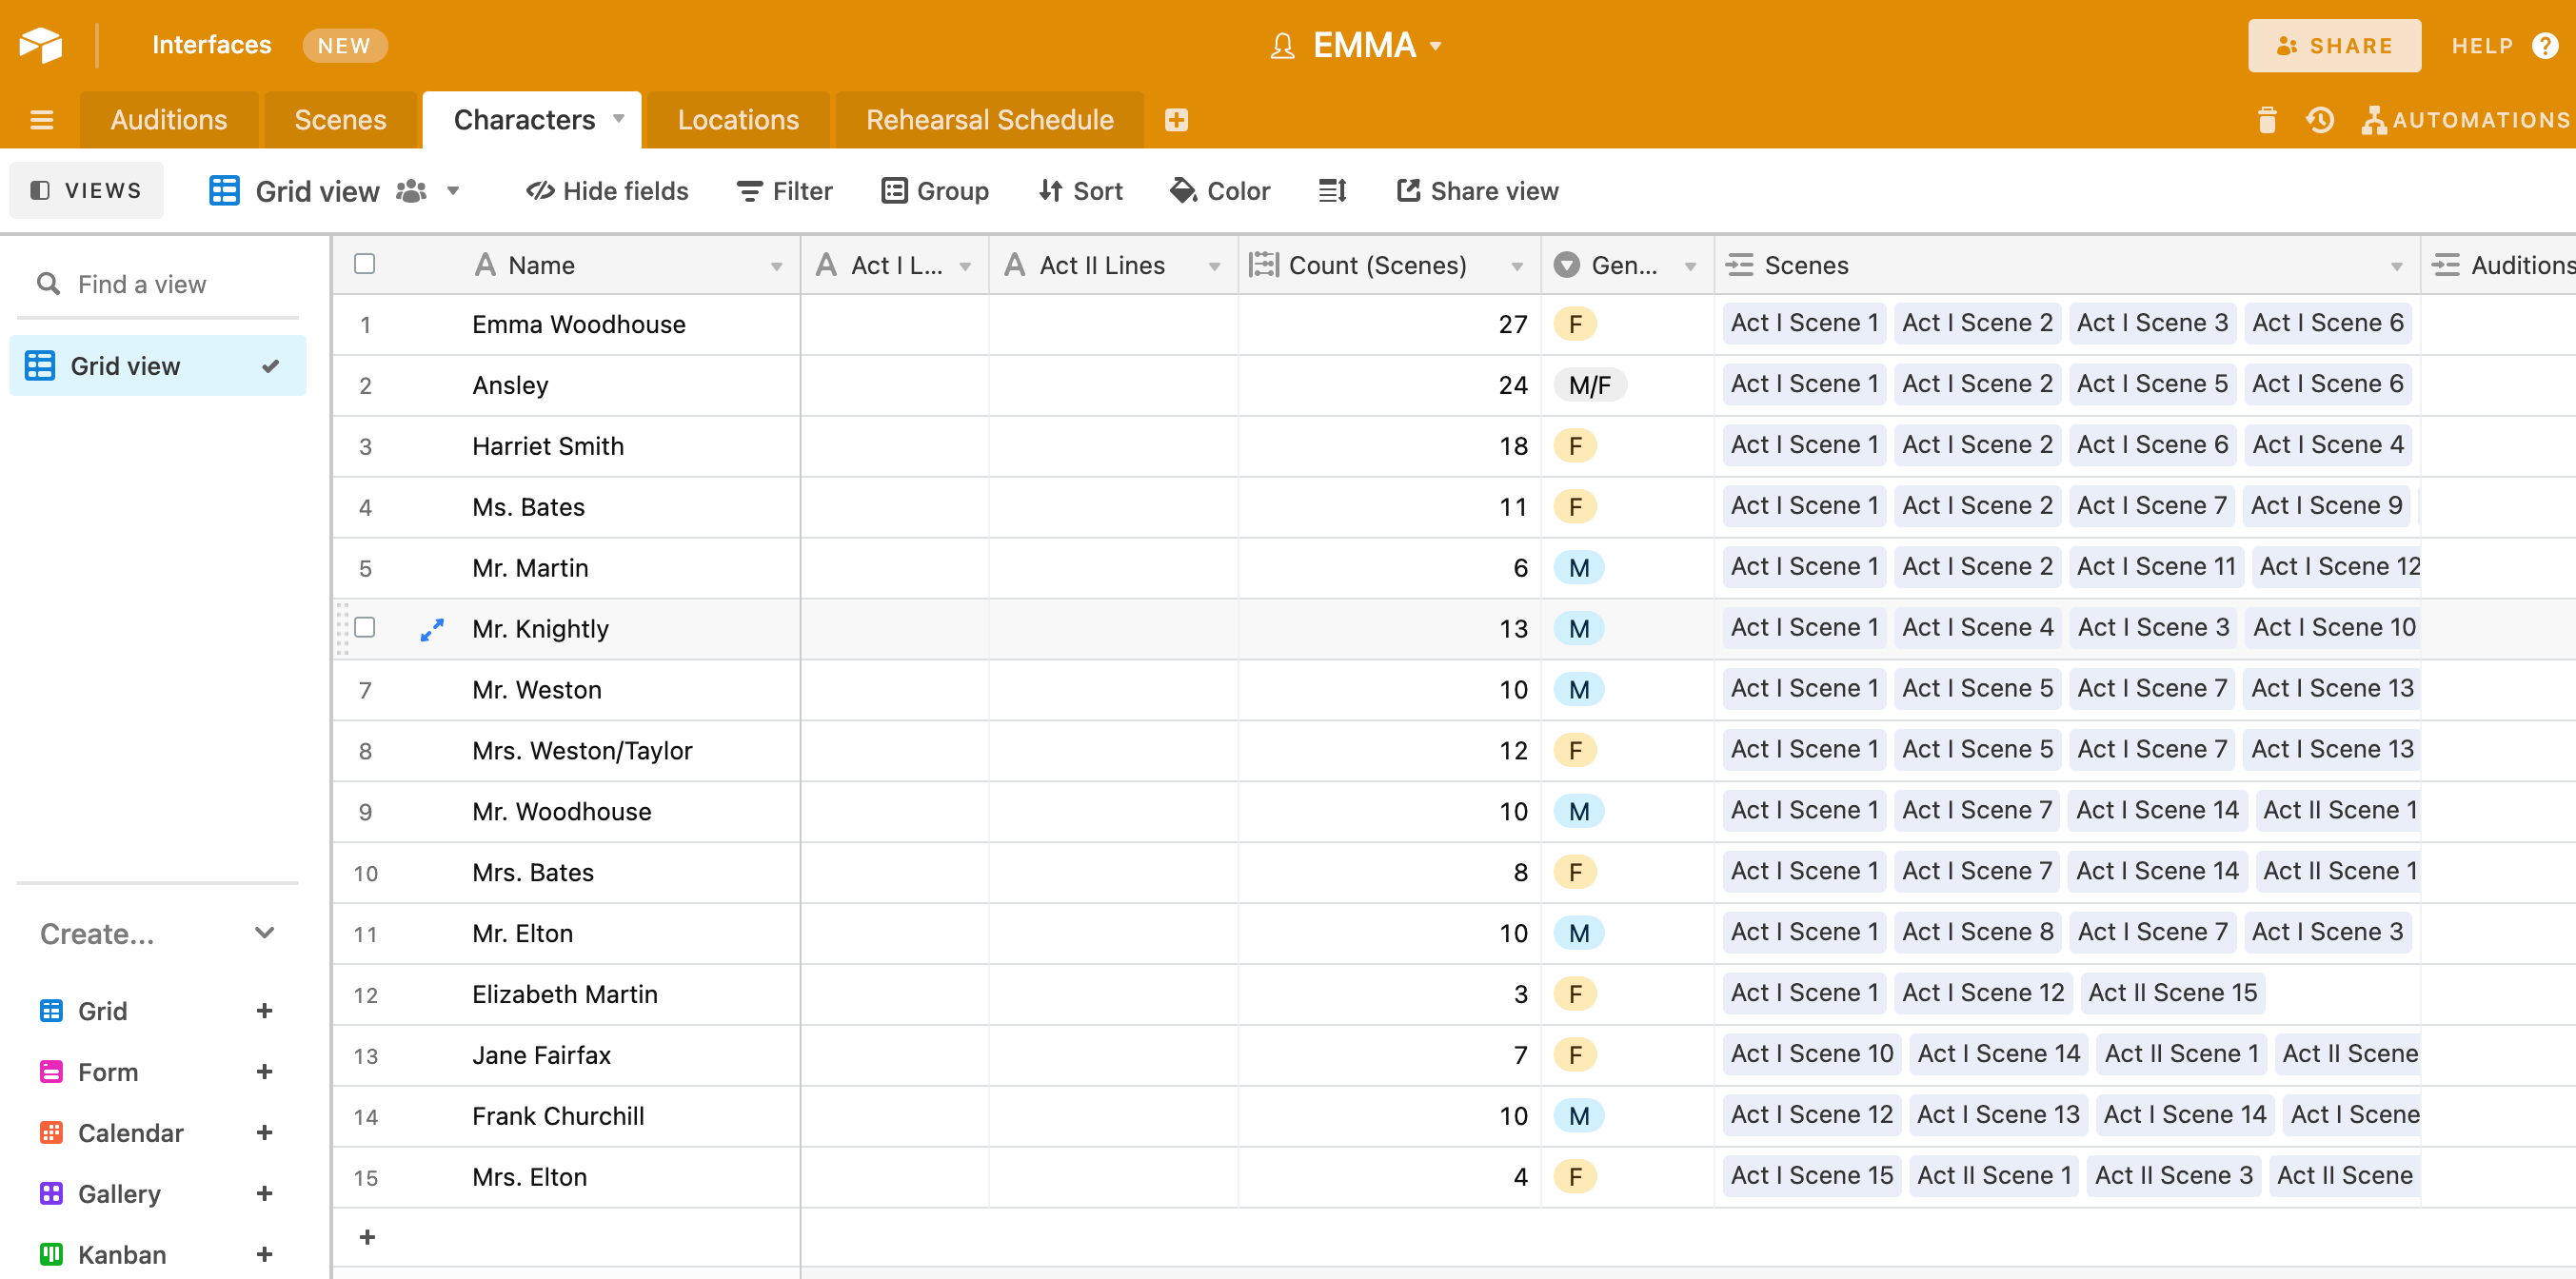This screenshot has width=2576, height=1279.
Task: Click the collaborative view people icon
Action: pos(411,190)
